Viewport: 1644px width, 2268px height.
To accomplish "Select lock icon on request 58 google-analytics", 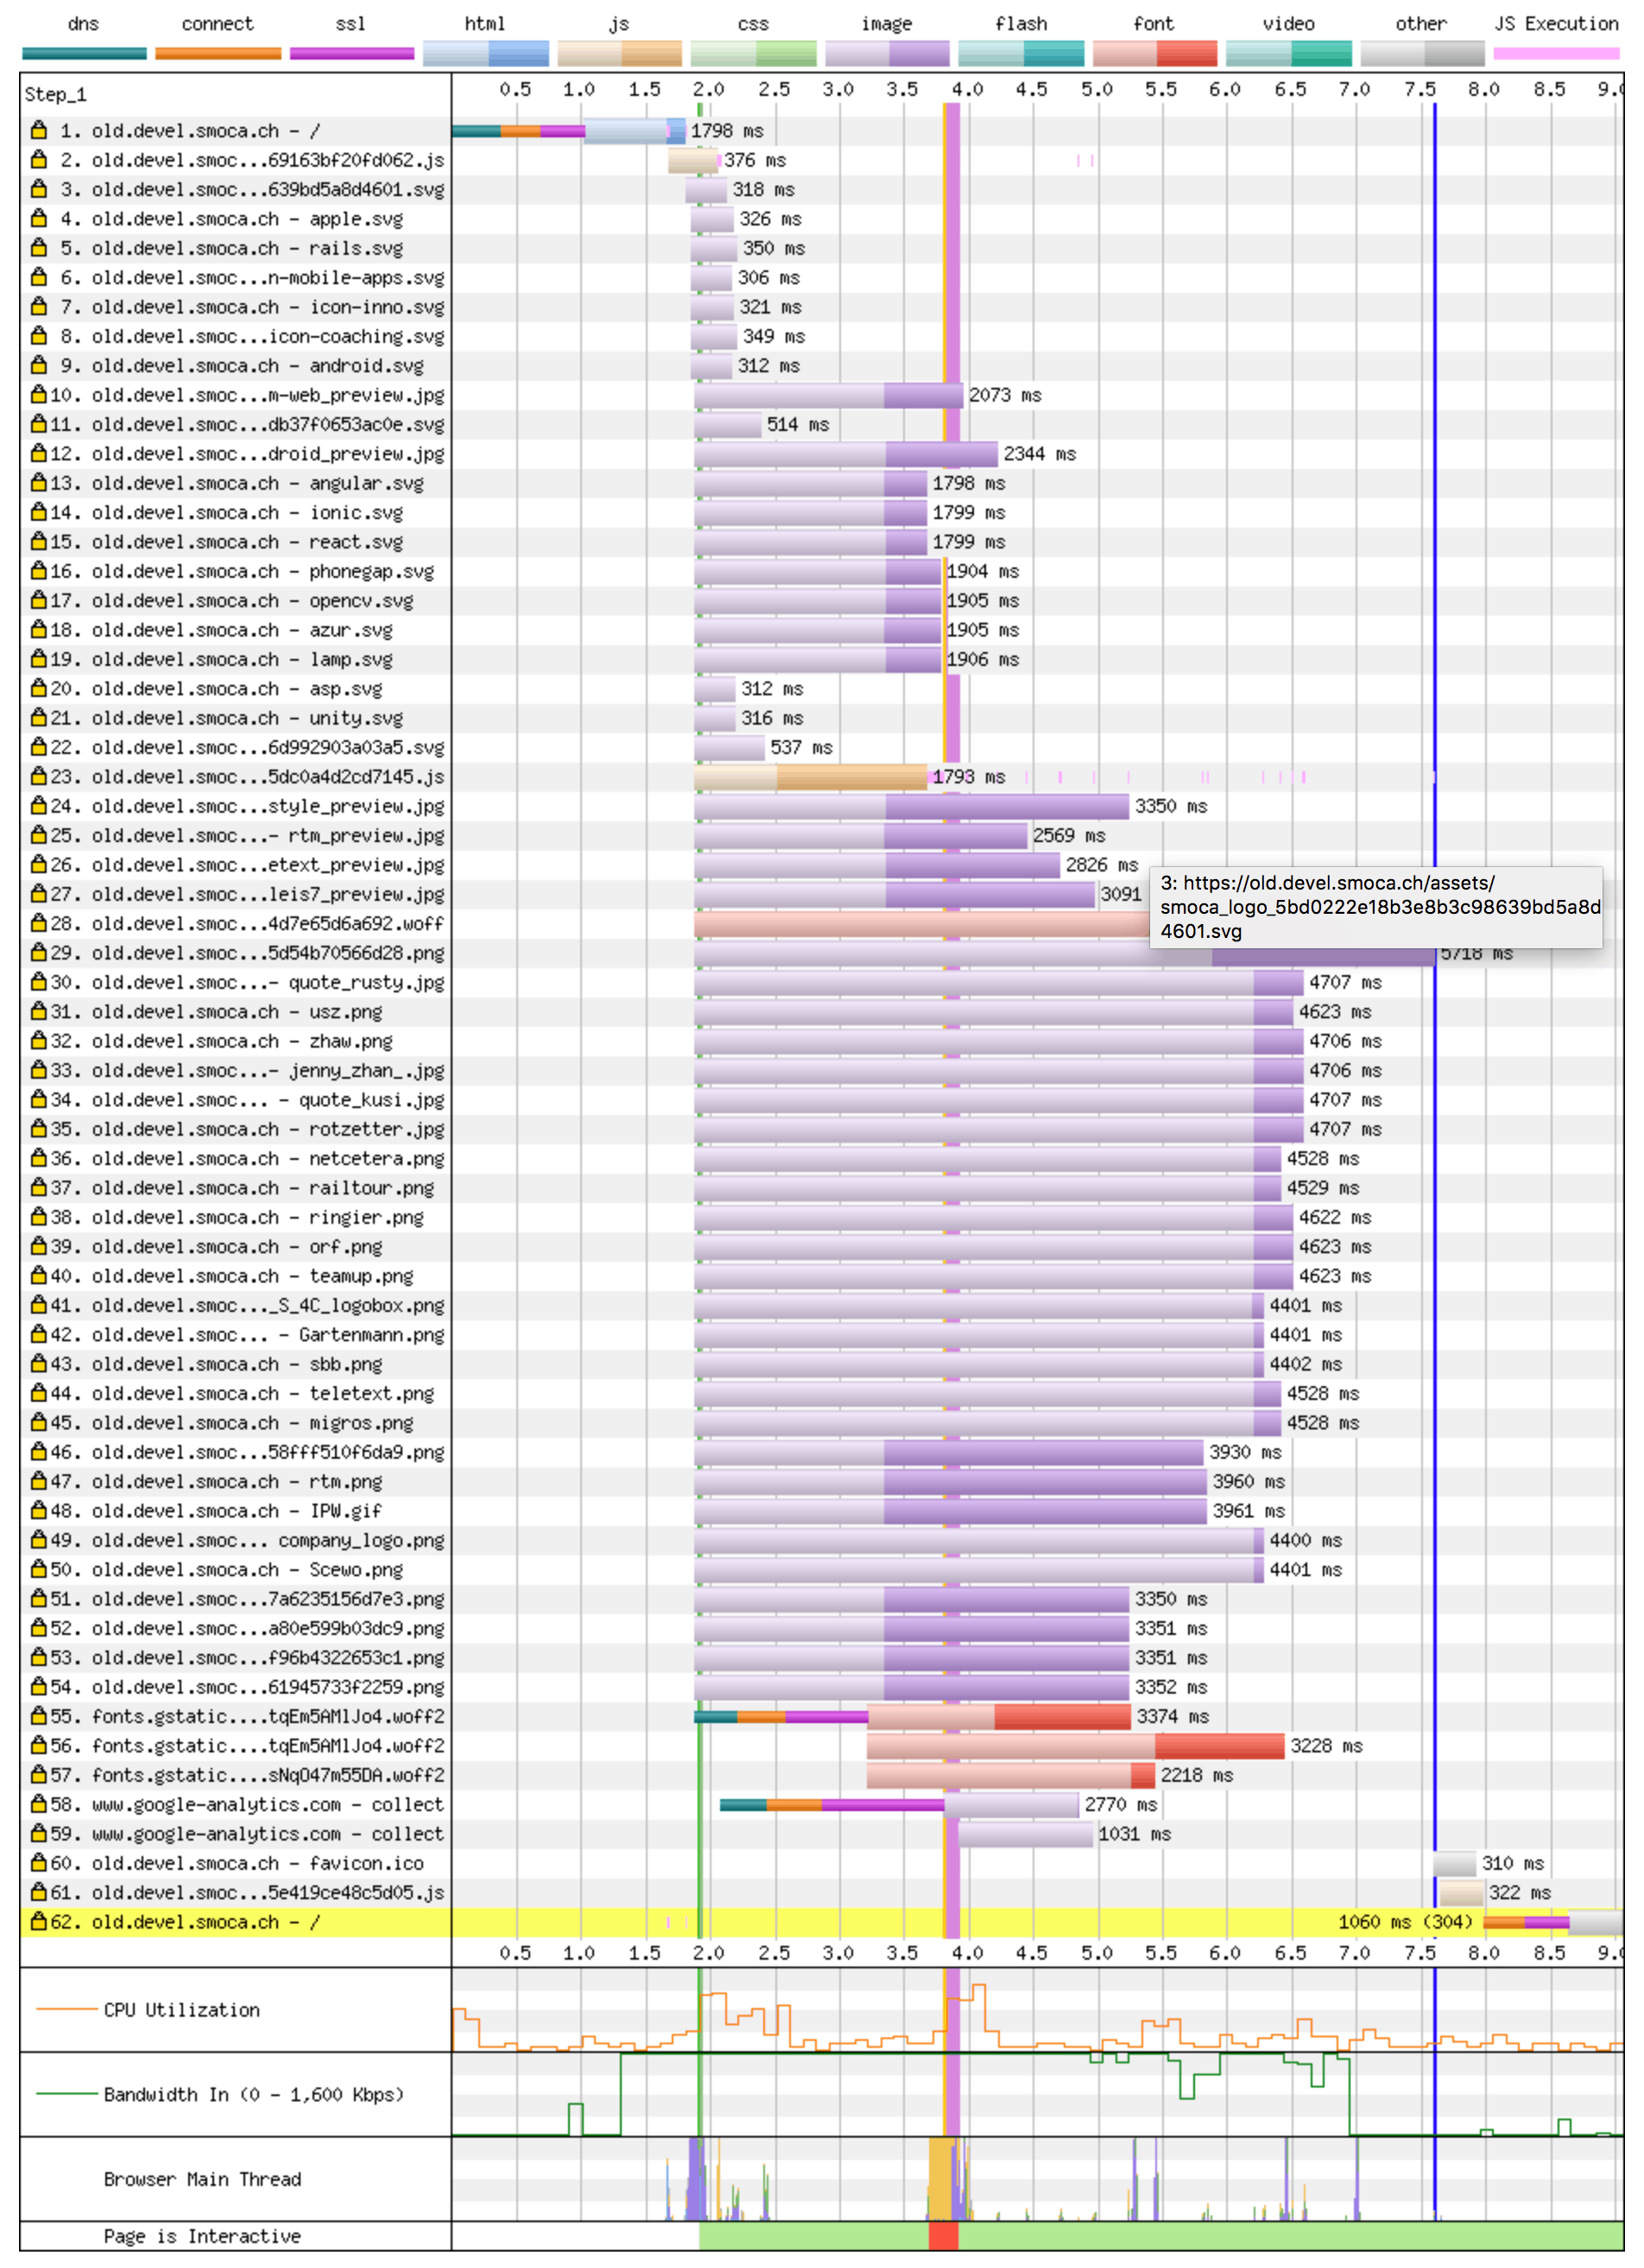I will [39, 1804].
